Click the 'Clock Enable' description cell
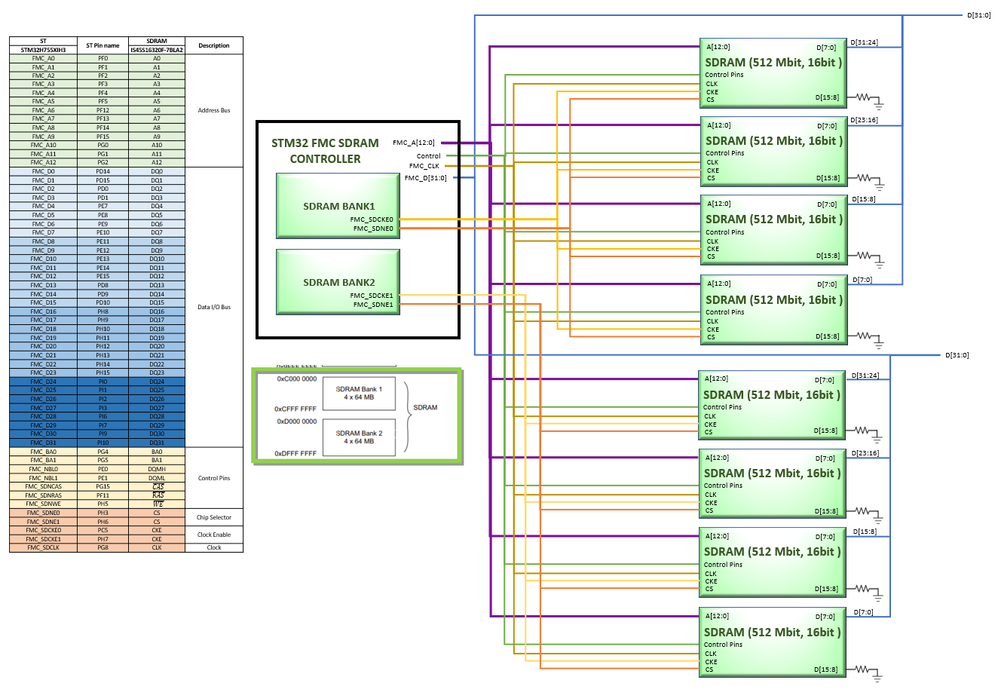 click(x=214, y=534)
